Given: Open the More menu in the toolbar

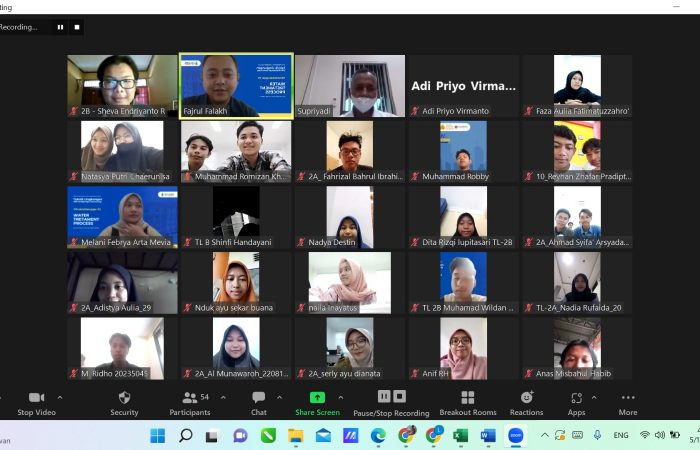Looking at the screenshot, I should pos(627,398).
